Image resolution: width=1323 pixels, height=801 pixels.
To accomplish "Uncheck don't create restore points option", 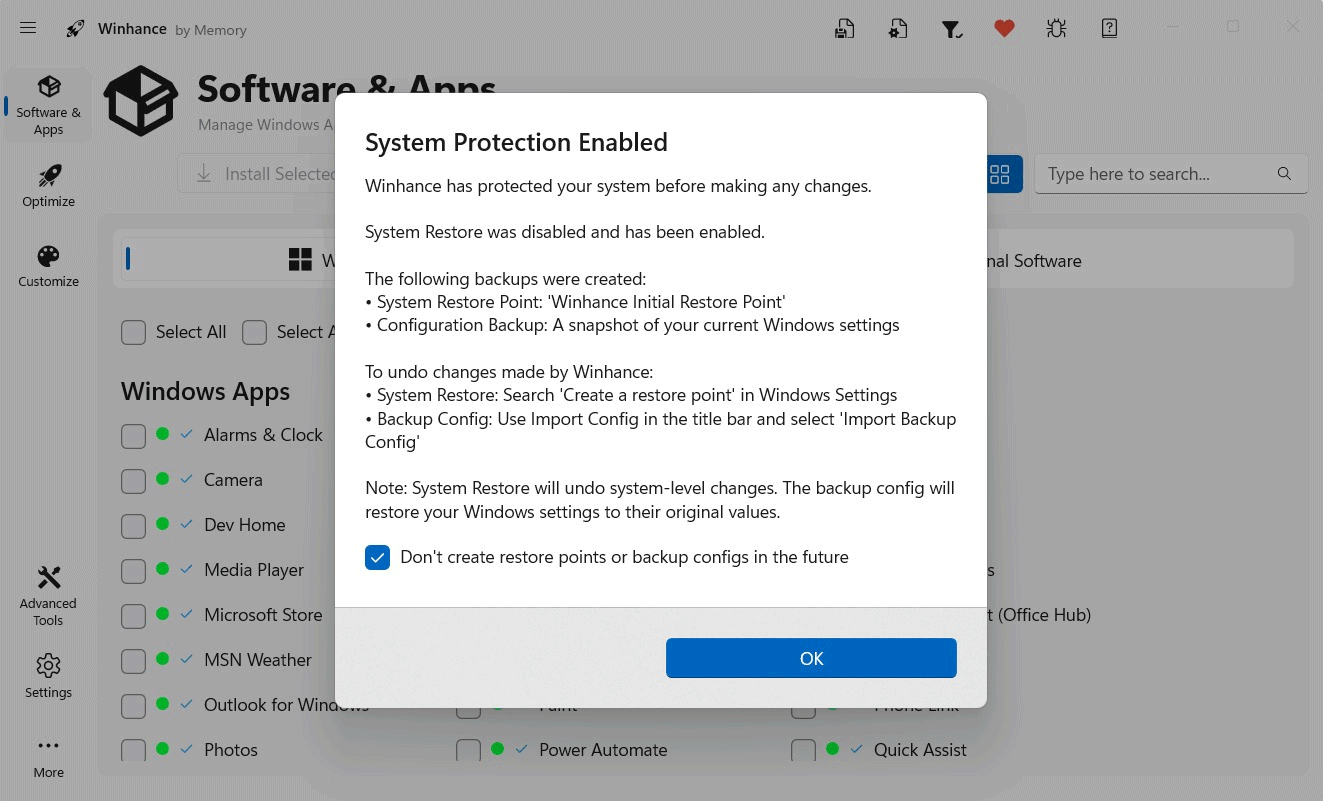I will tap(378, 557).
